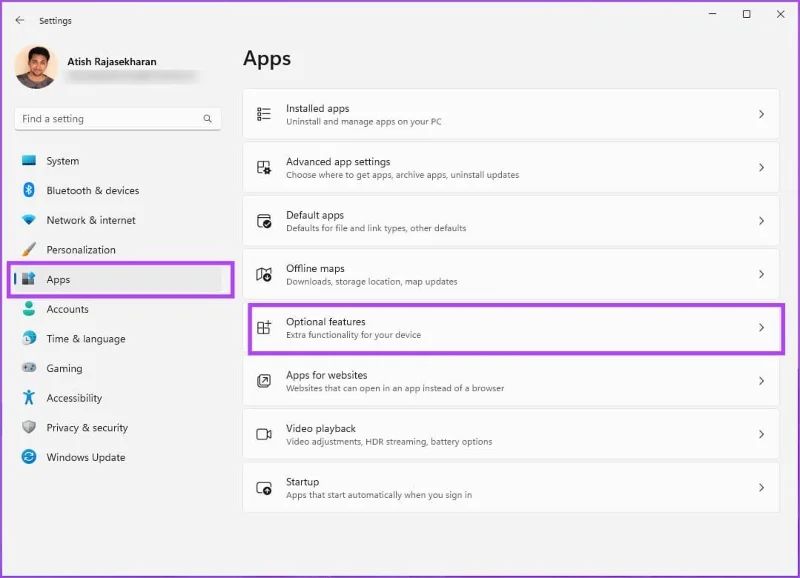Open Installed apps title

[317, 108]
